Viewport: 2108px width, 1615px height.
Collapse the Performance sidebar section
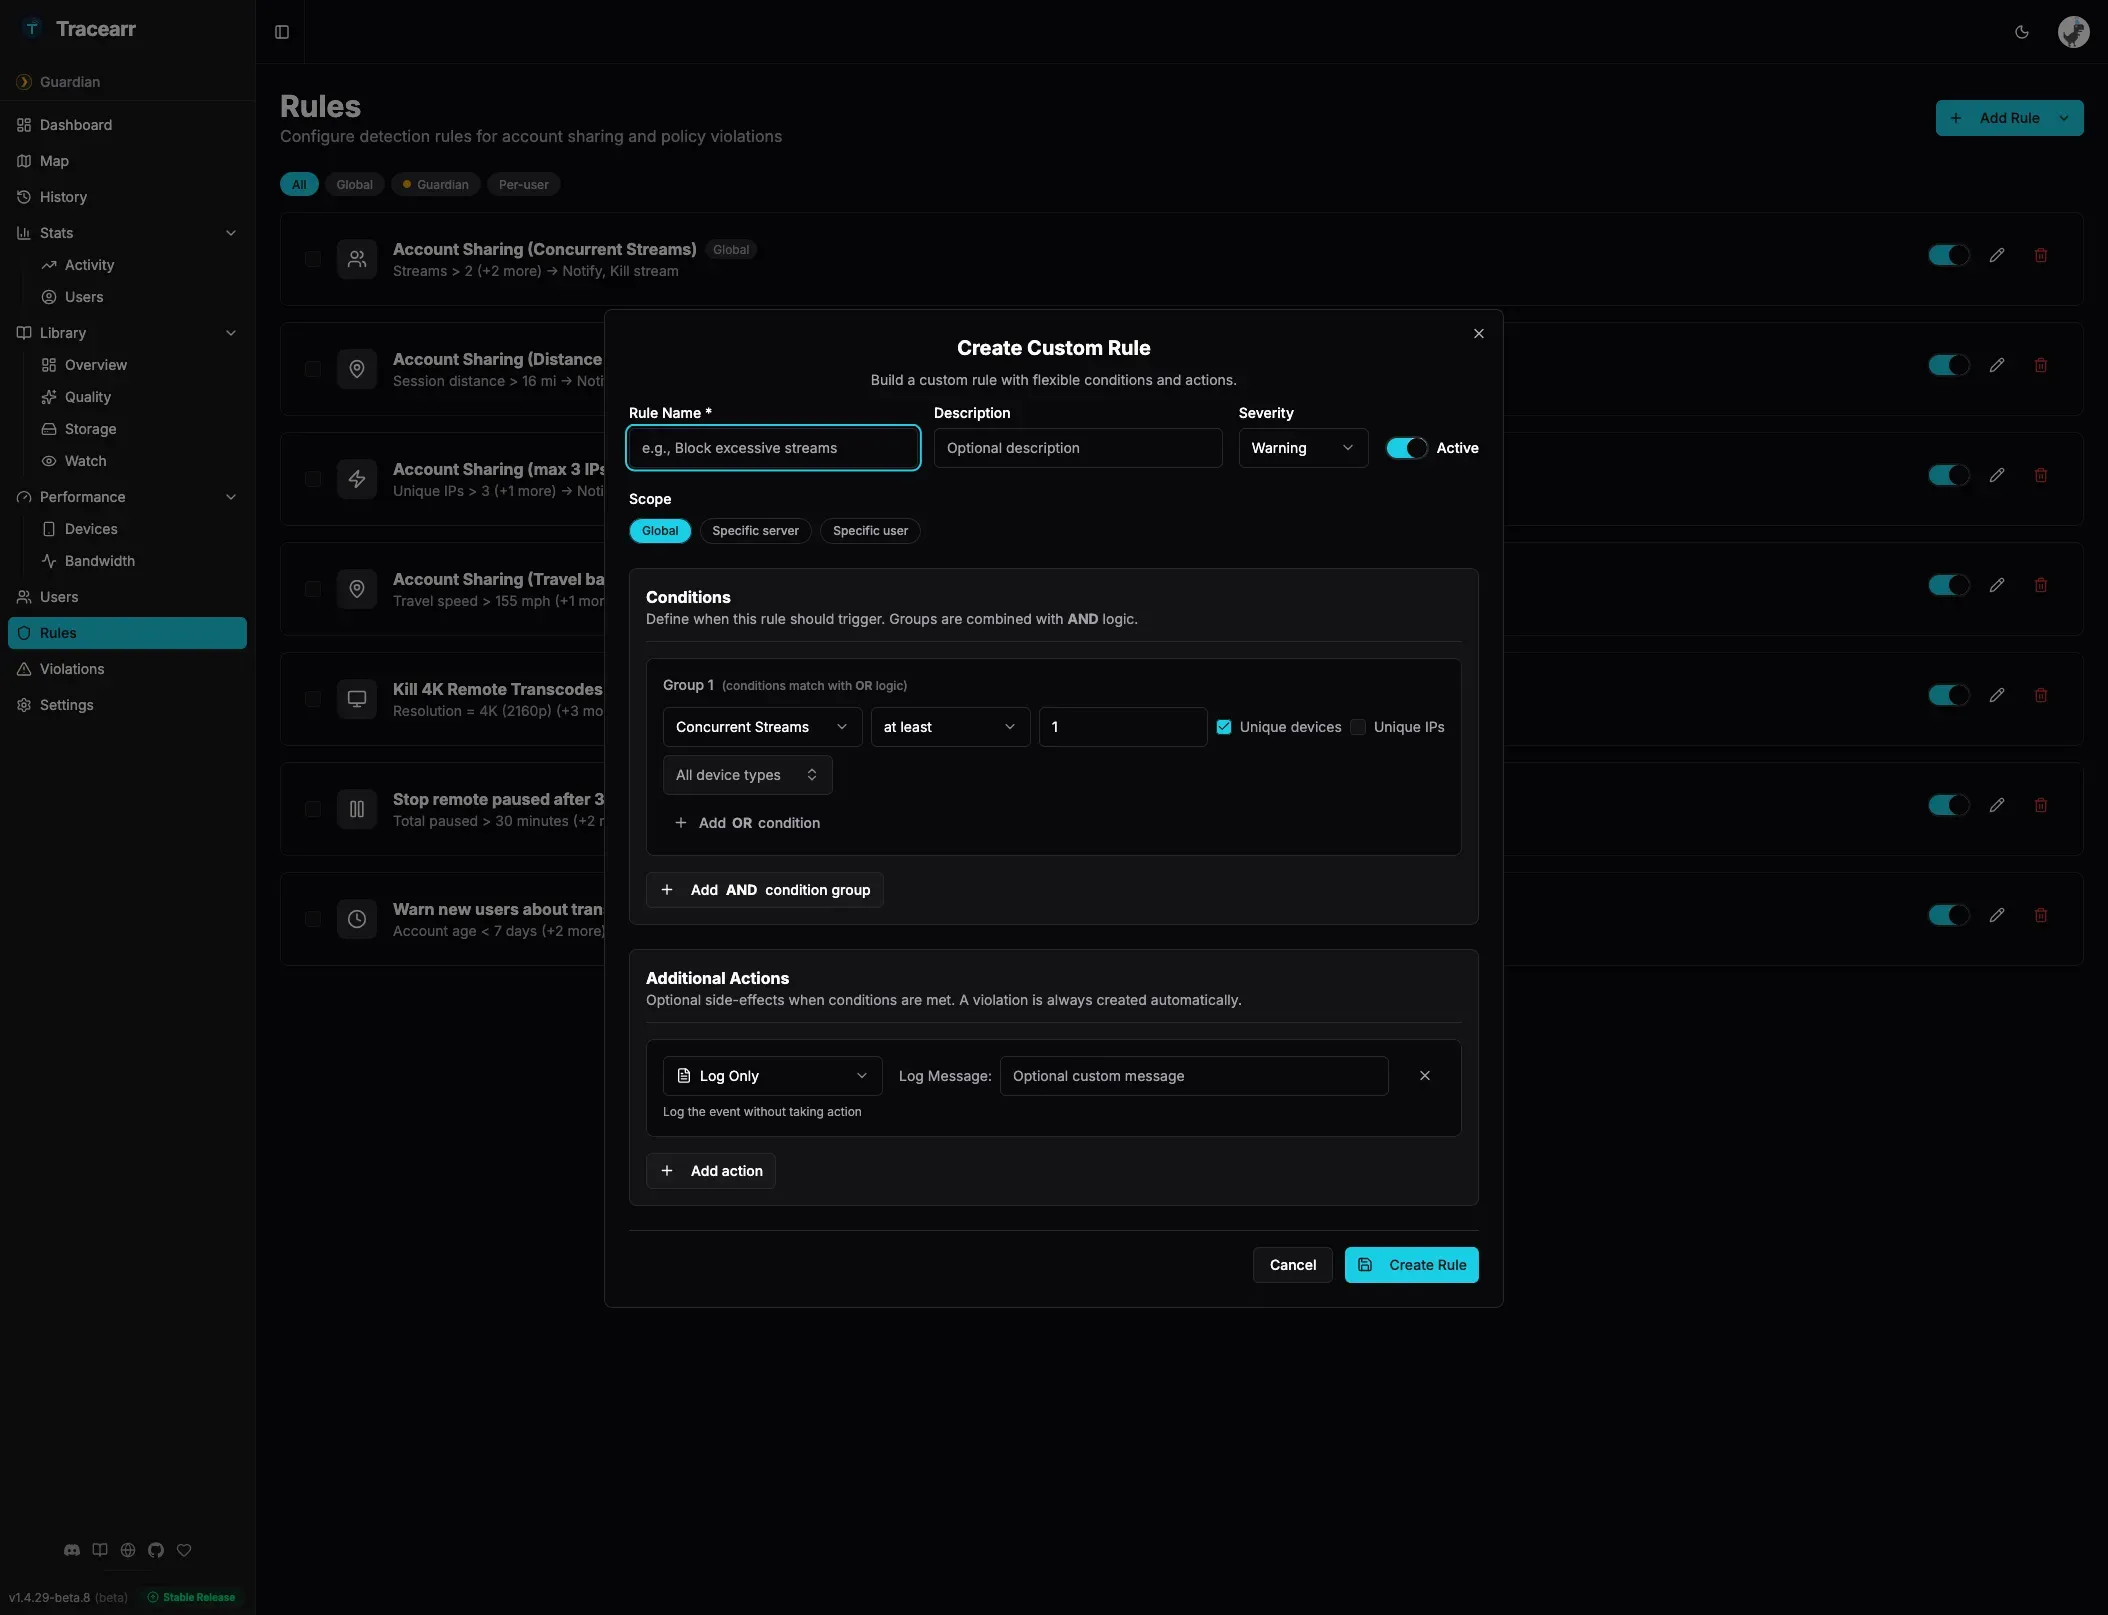tap(231, 497)
